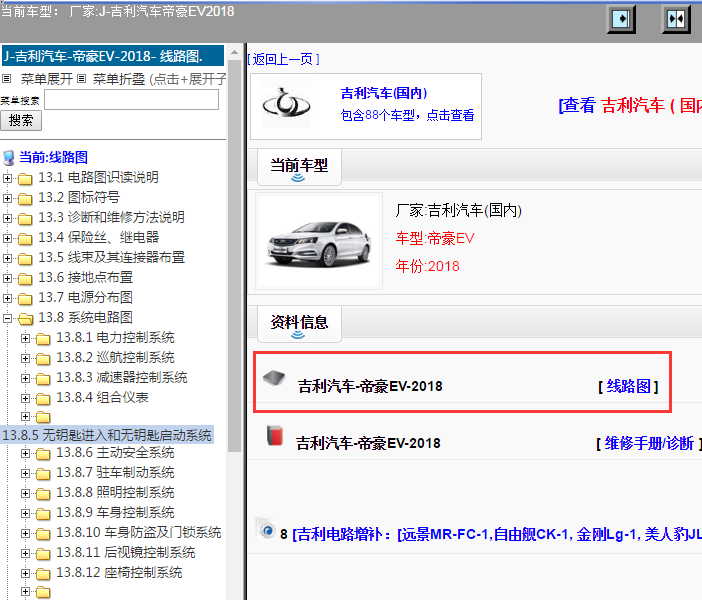Screen dimensions: 702x600
Task: Click the 菜单搜索 input field
Action: (131, 99)
